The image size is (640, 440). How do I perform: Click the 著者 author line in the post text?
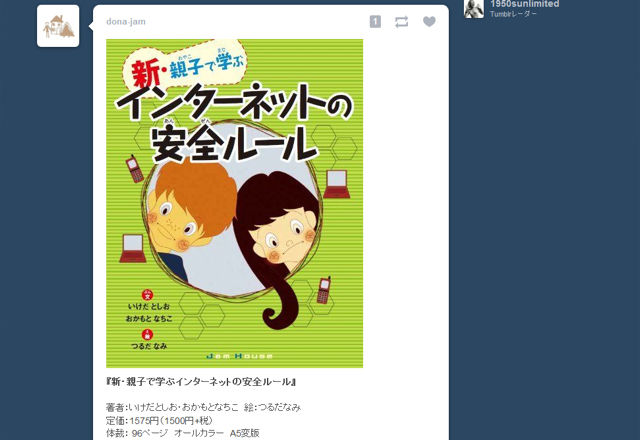coord(203,407)
